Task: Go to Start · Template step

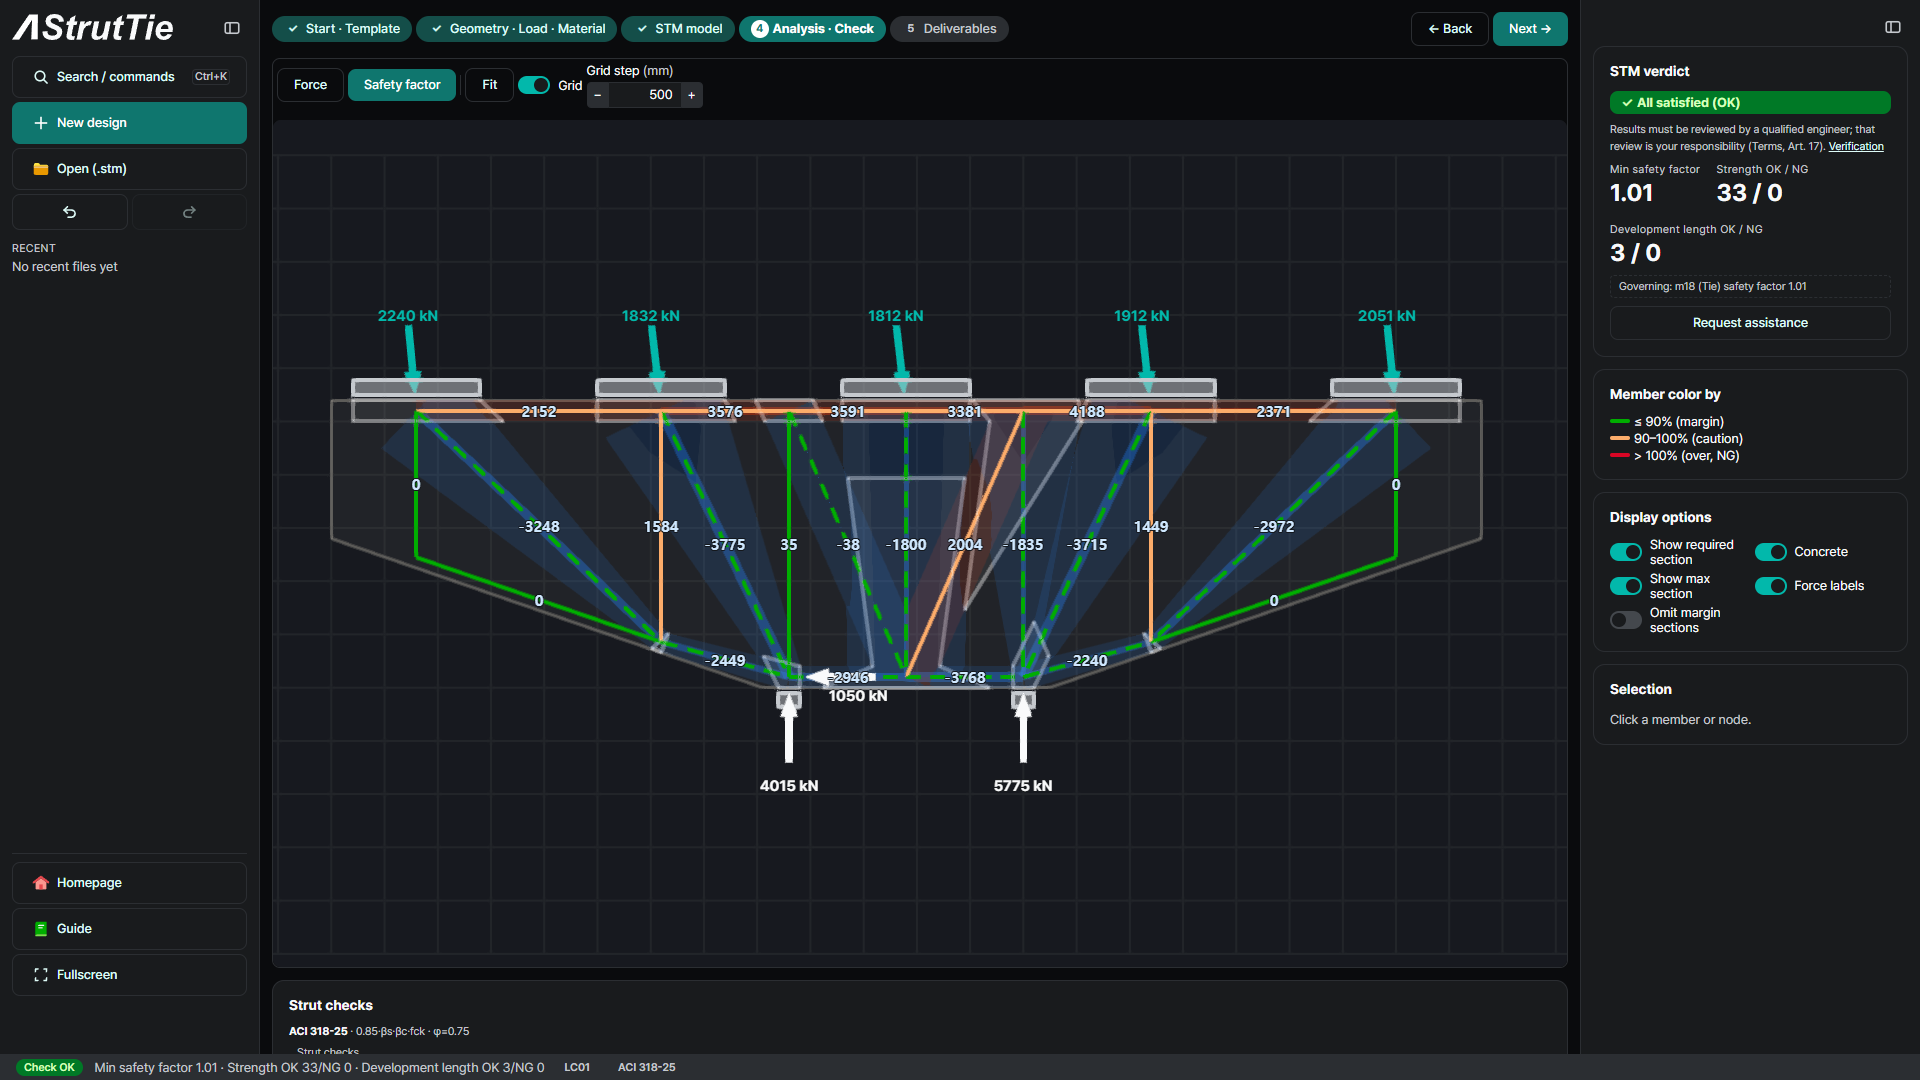Action: click(x=342, y=29)
